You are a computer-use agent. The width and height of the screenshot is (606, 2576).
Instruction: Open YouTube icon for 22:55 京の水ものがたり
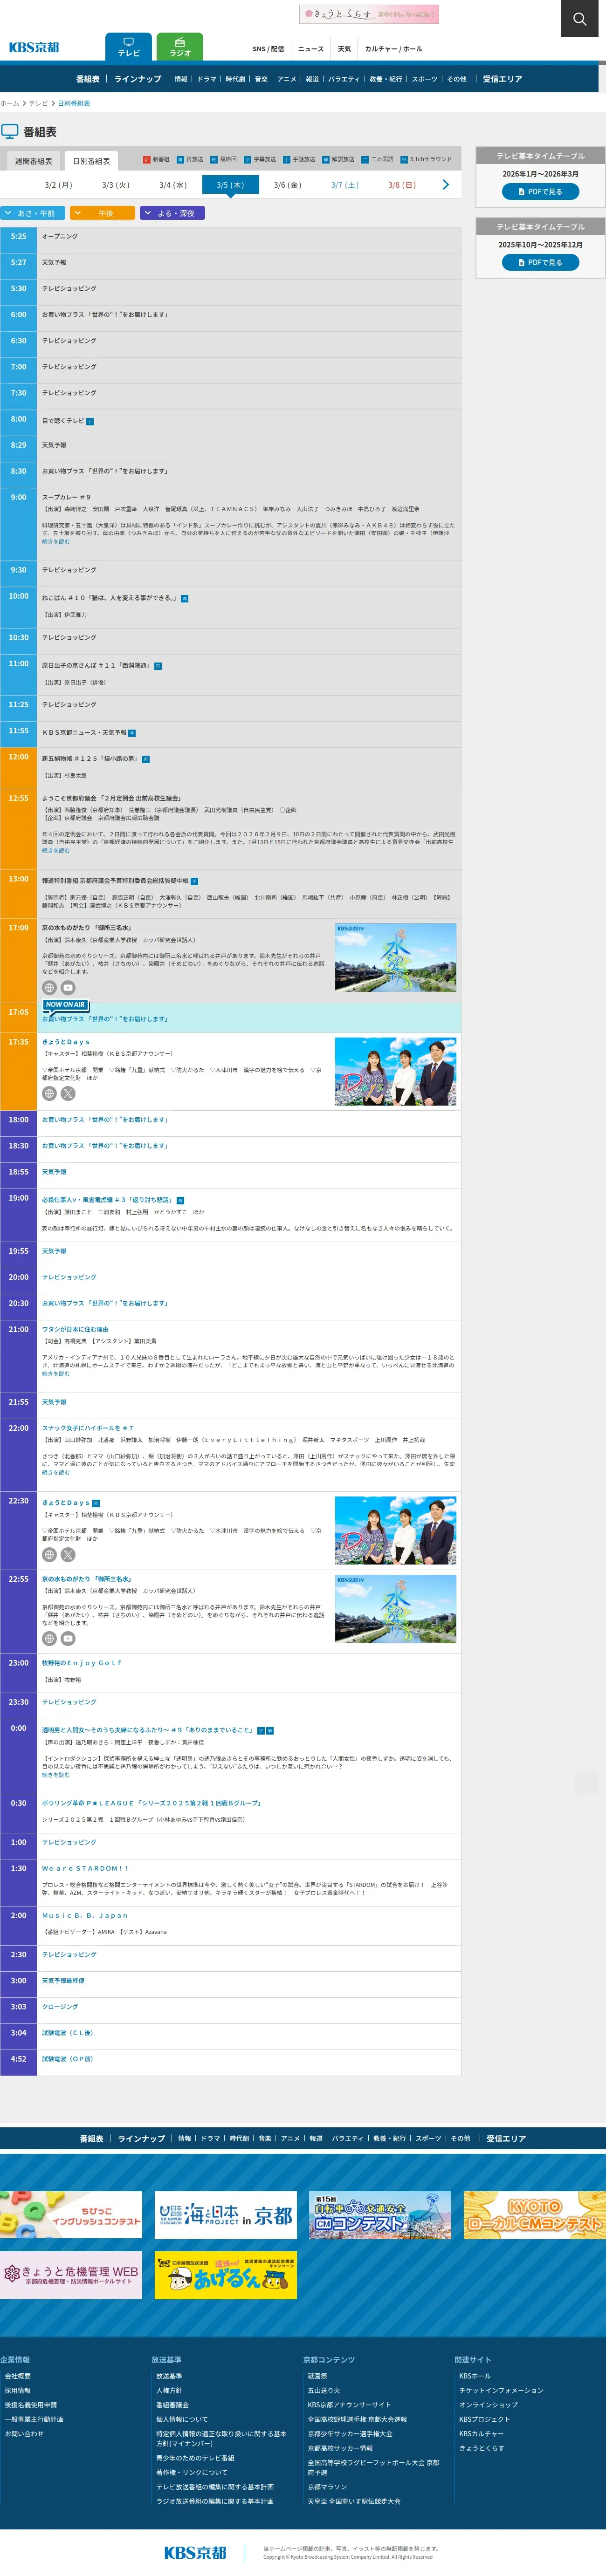click(x=68, y=1639)
